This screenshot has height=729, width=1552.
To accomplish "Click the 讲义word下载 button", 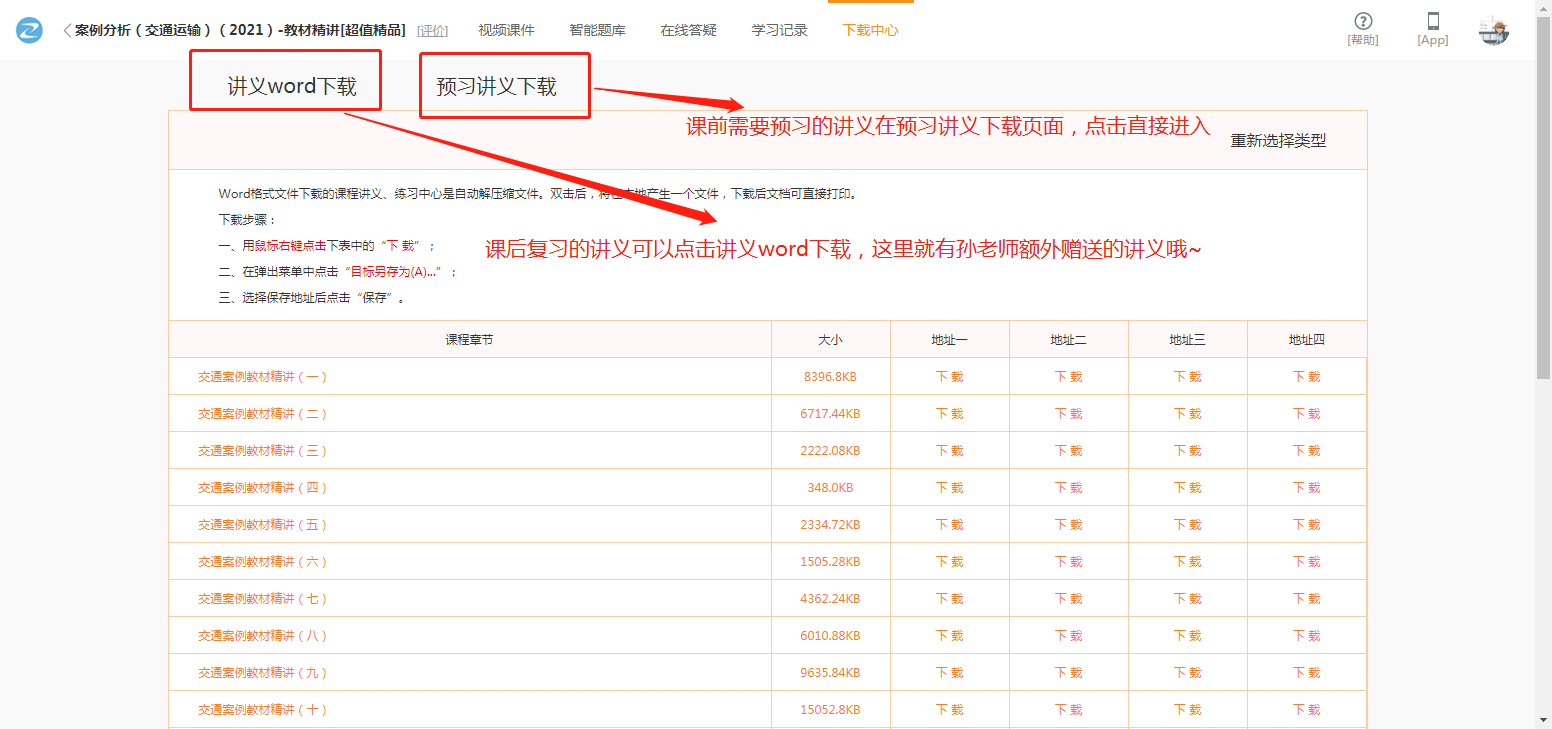I will [x=291, y=86].
